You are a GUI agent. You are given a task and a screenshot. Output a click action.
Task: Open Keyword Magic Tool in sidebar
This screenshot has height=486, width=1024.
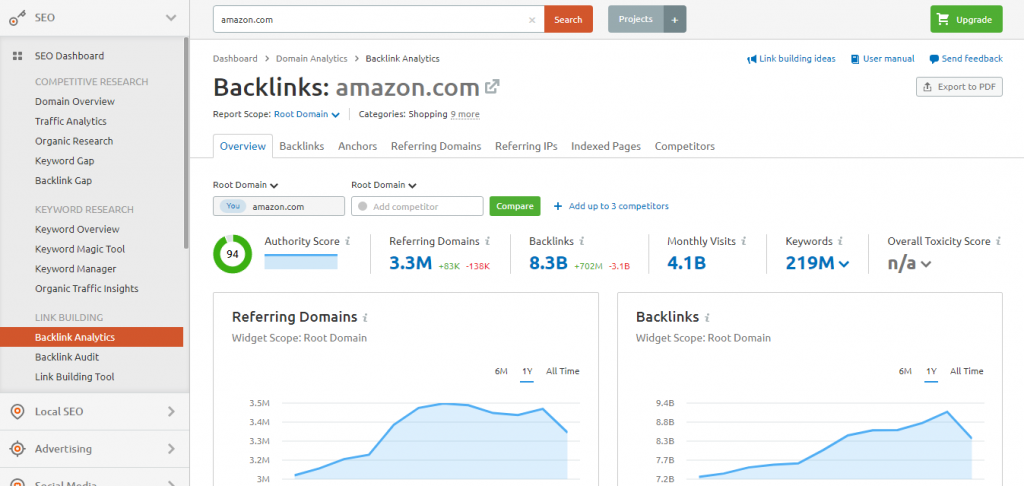coord(80,249)
